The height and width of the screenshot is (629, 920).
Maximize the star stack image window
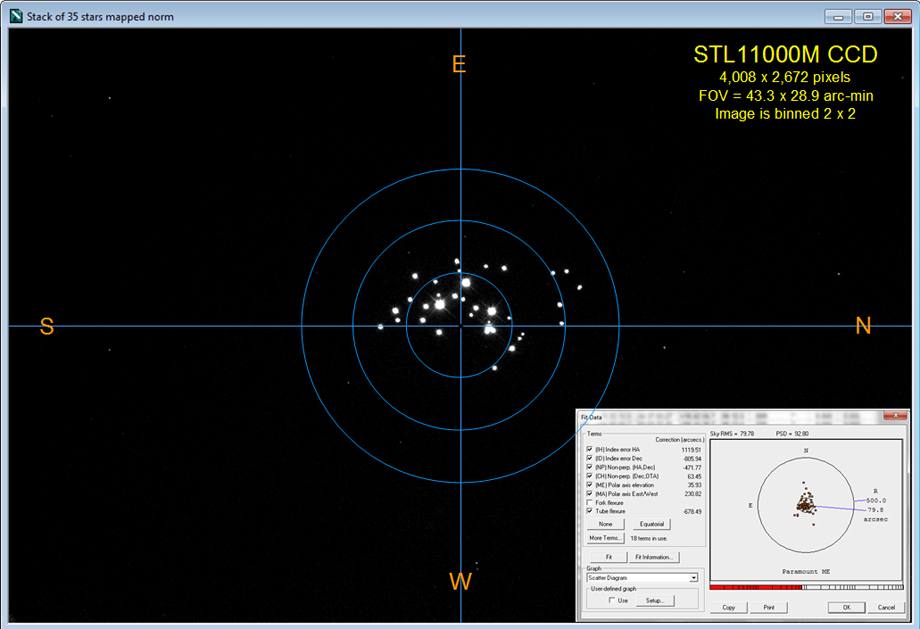pyautogui.click(x=866, y=16)
